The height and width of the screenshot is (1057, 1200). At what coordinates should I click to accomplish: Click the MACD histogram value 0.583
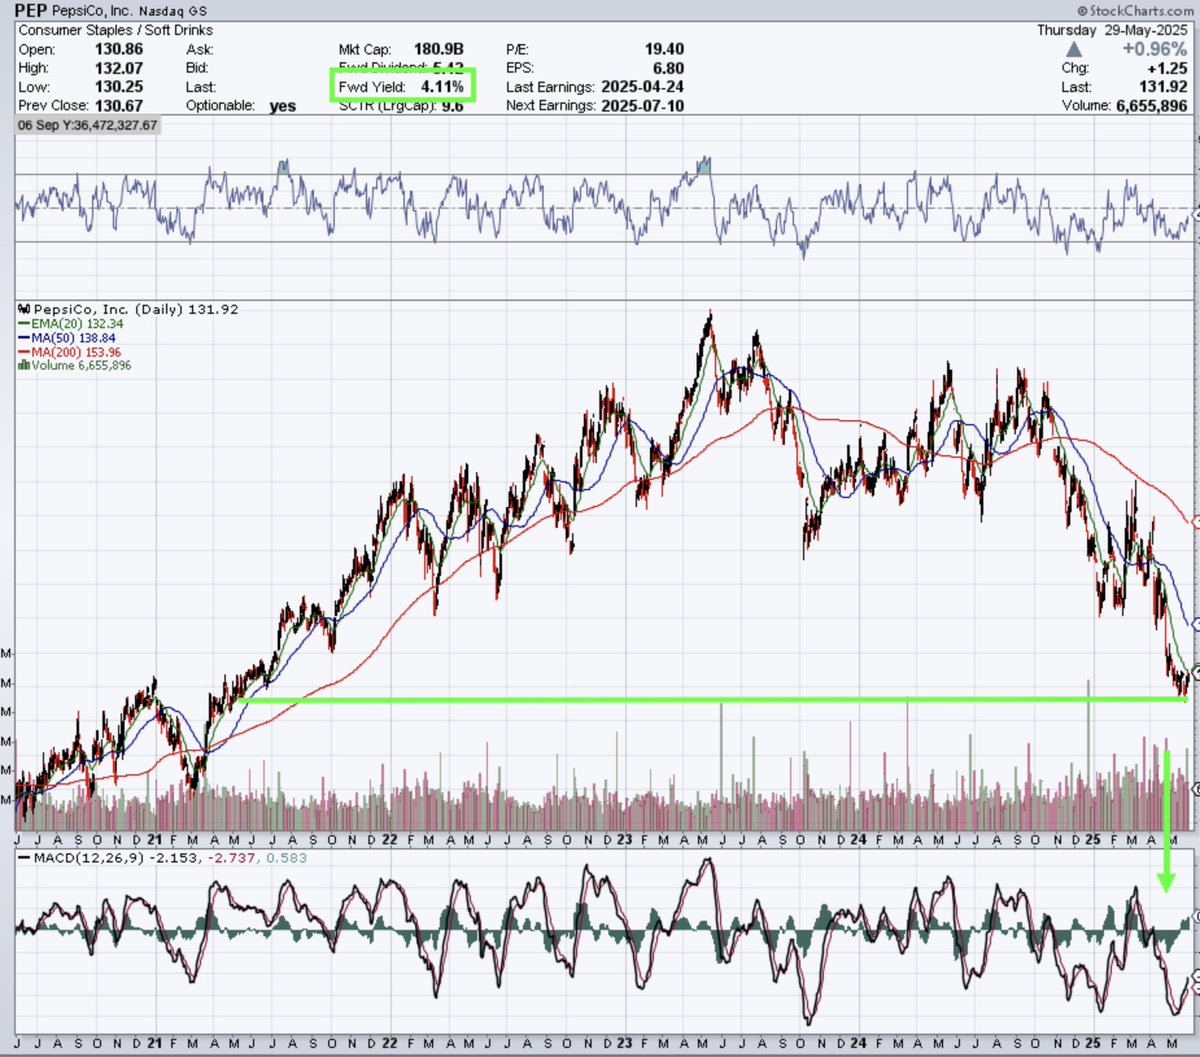286,858
